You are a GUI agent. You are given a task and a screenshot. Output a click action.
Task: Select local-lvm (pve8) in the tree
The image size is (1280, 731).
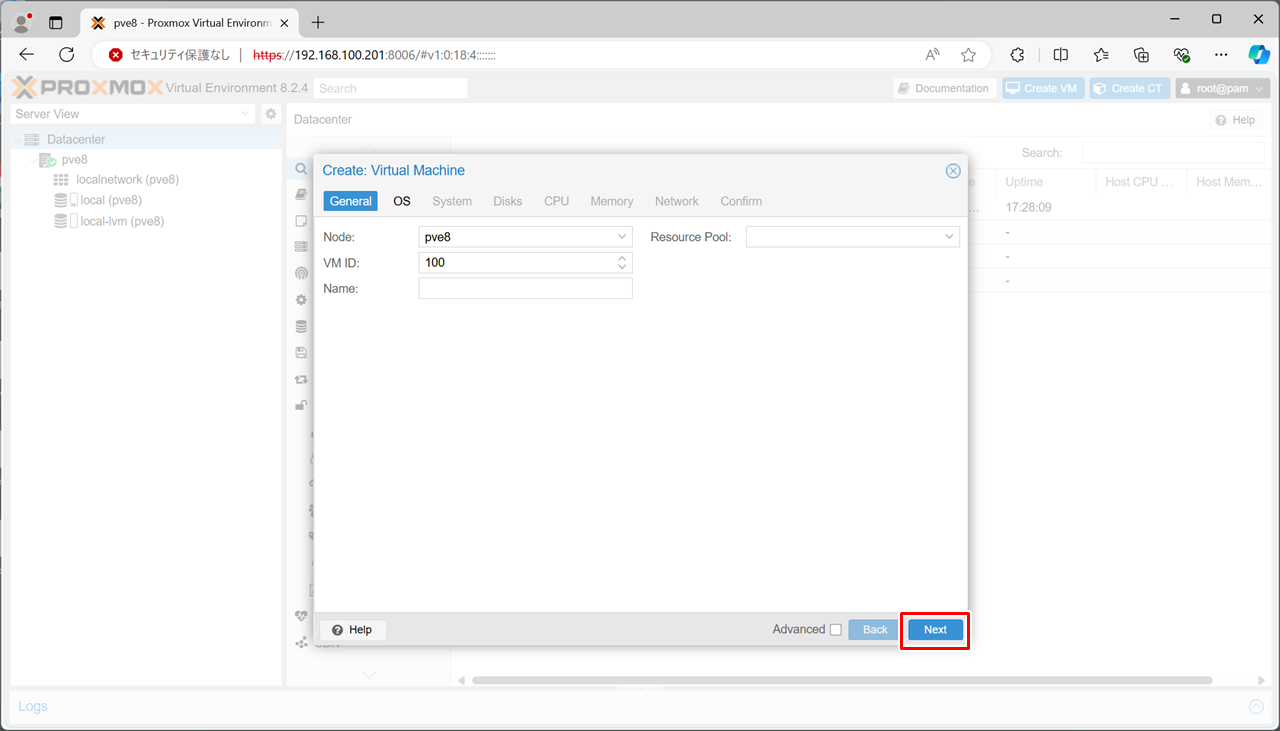click(x=121, y=221)
